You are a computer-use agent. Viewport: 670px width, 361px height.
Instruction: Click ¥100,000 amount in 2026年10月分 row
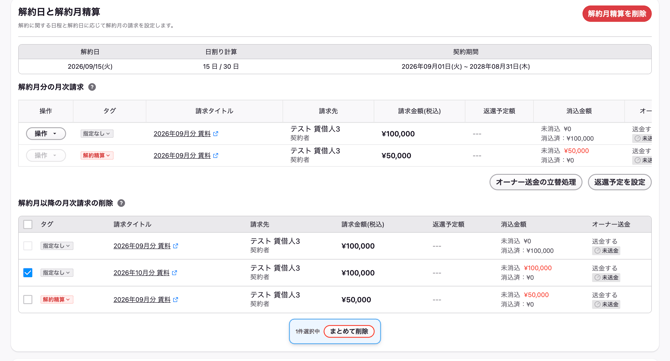click(x=358, y=273)
